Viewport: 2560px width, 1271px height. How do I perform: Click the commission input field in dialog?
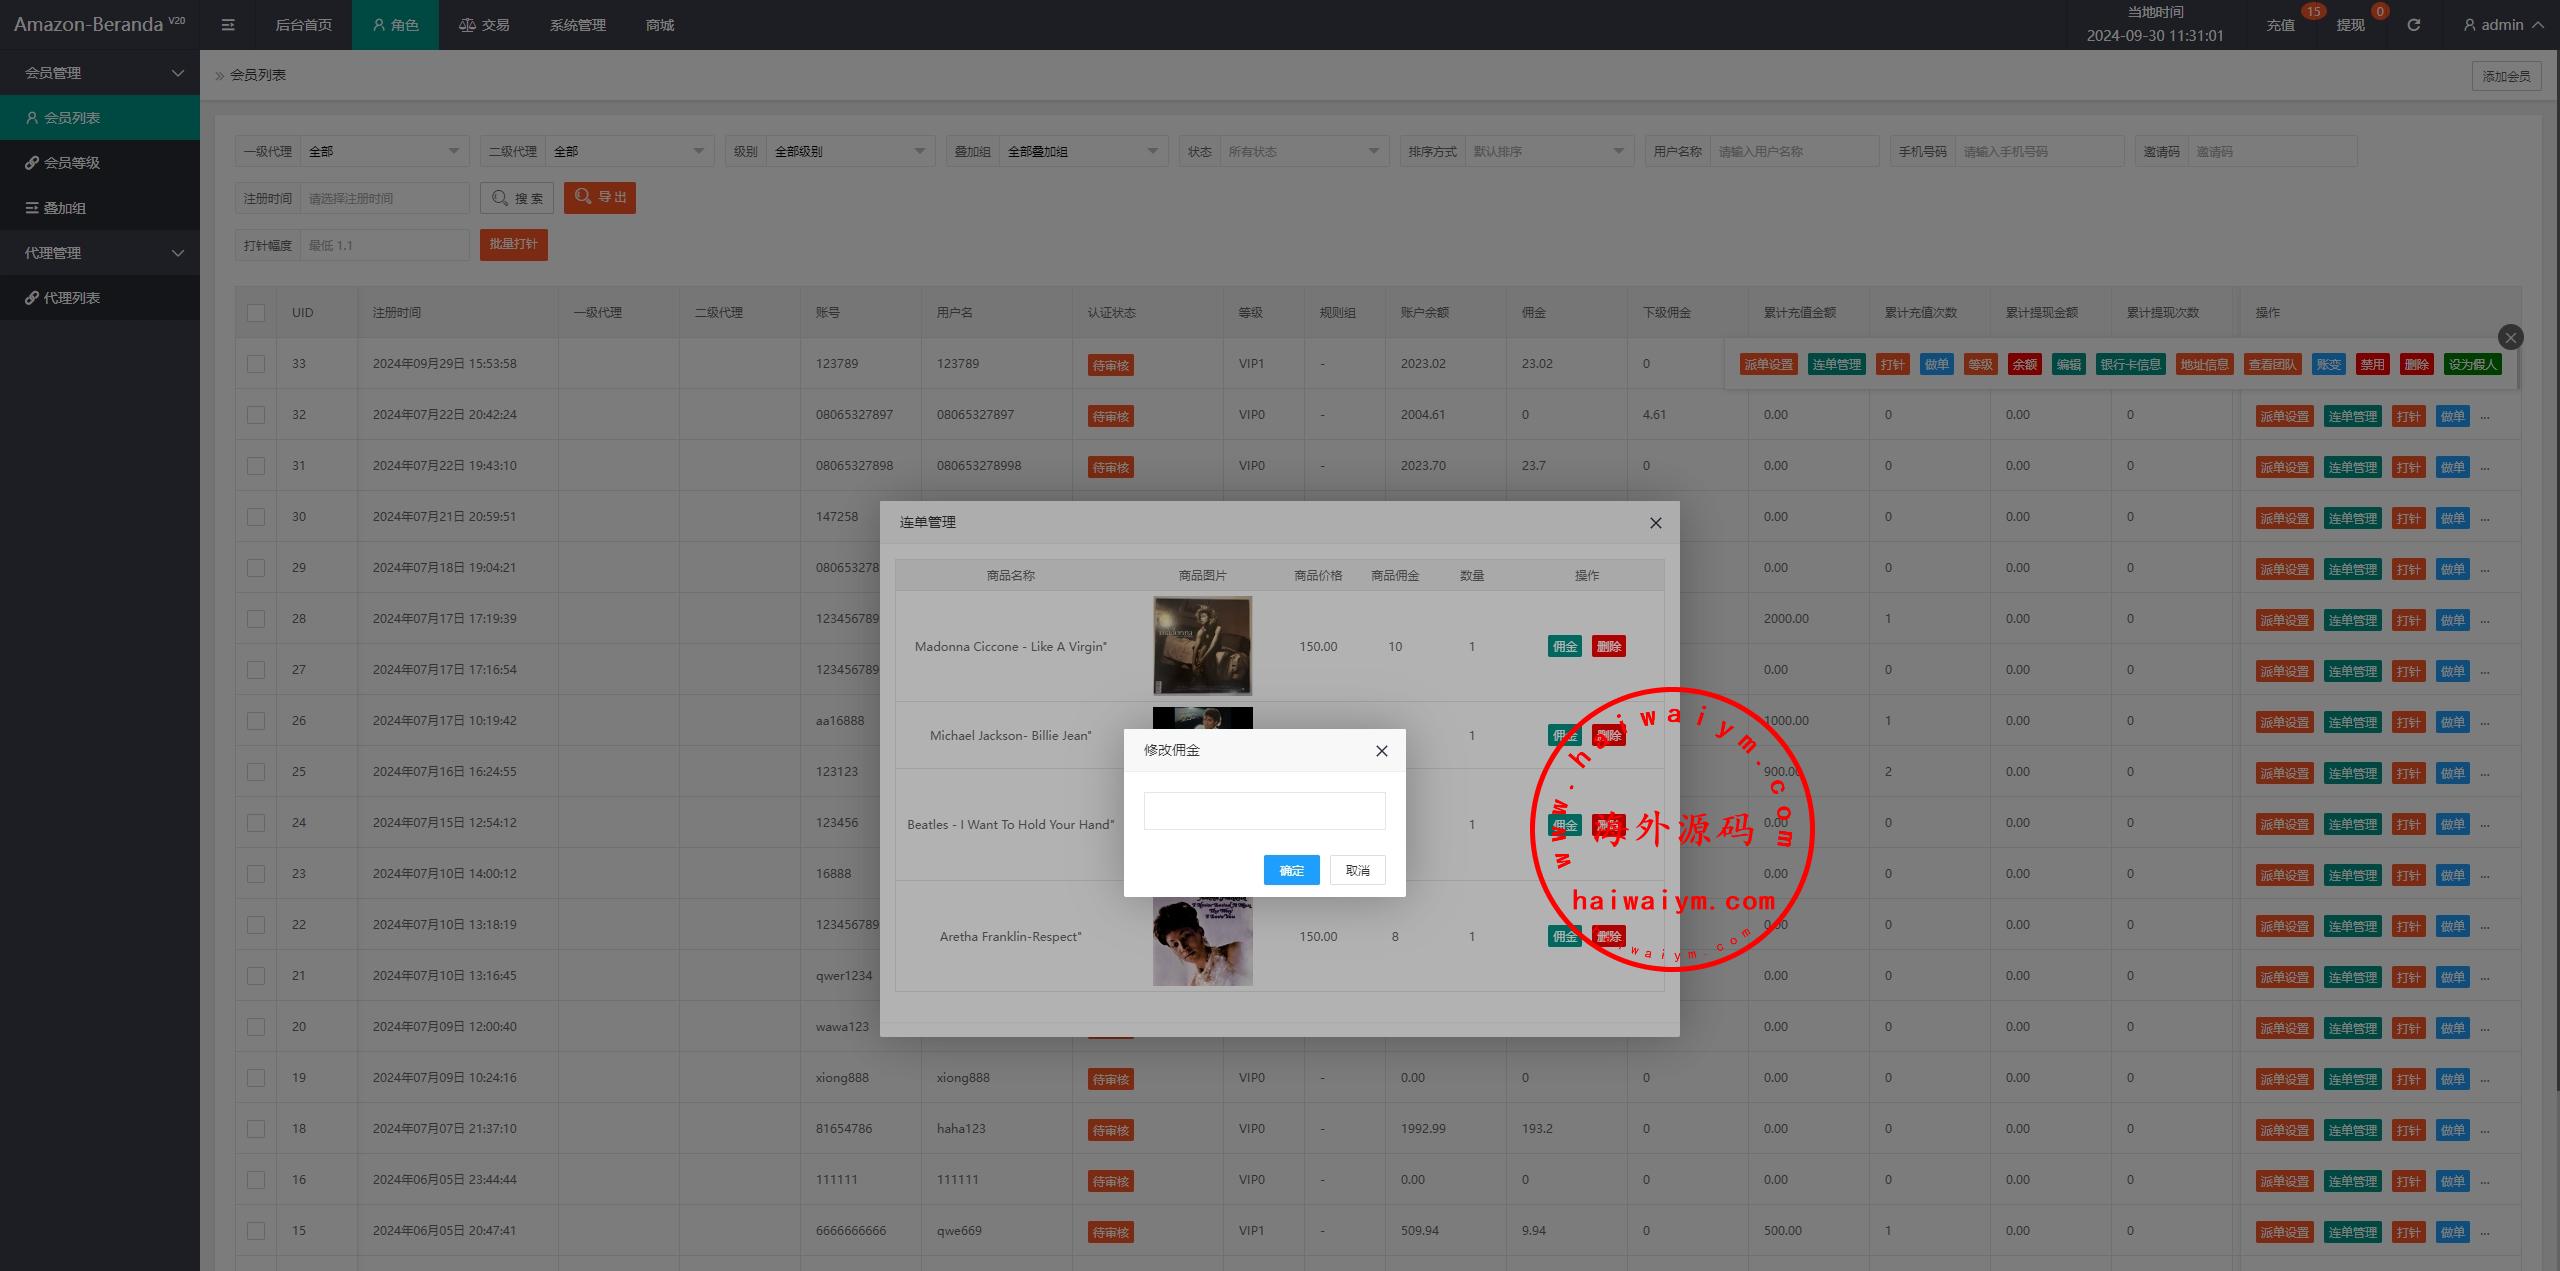coord(1264,811)
